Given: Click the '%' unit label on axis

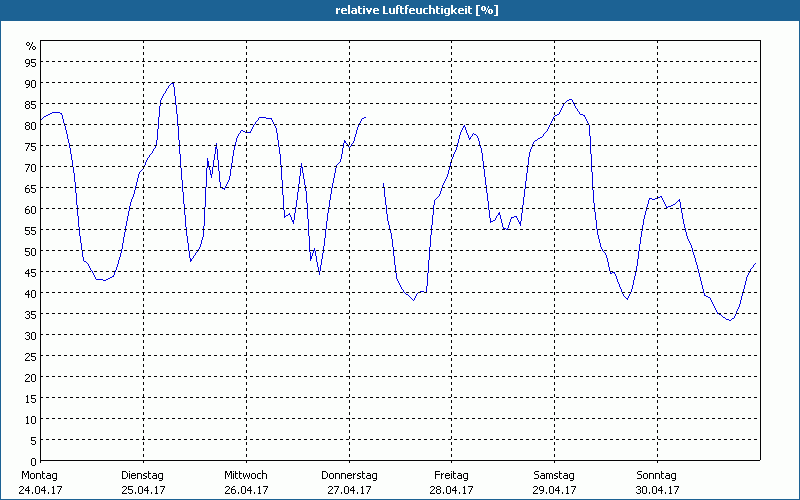Looking at the screenshot, I should 31,46.
